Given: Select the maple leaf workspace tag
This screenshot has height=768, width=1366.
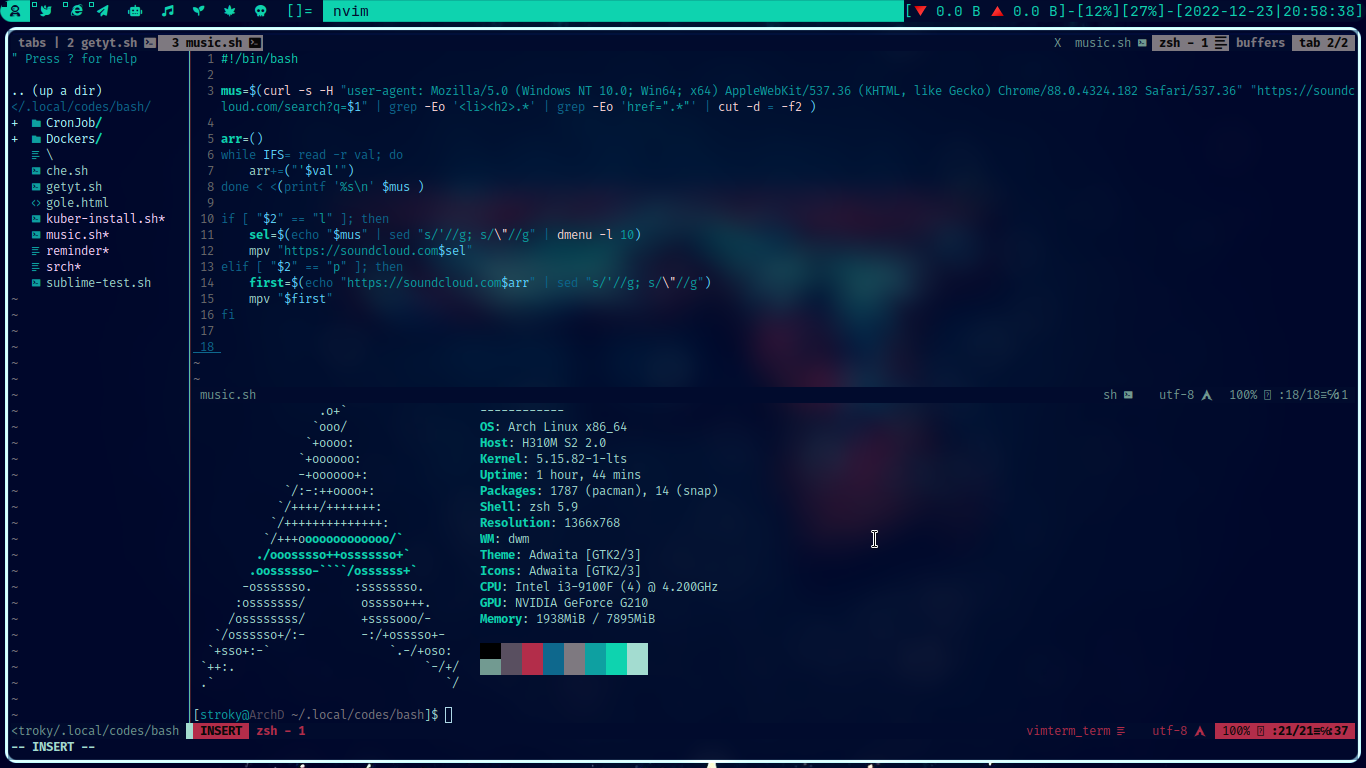Looking at the screenshot, I should point(229,11).
